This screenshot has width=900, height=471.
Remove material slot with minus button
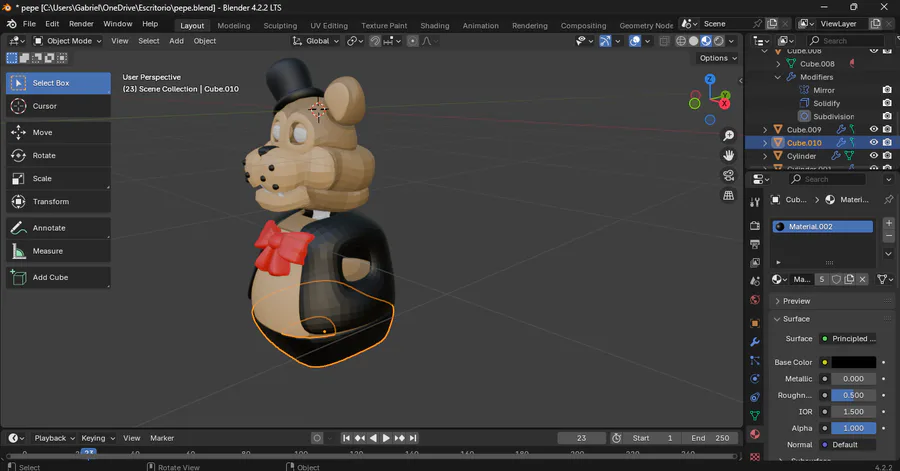889,236
